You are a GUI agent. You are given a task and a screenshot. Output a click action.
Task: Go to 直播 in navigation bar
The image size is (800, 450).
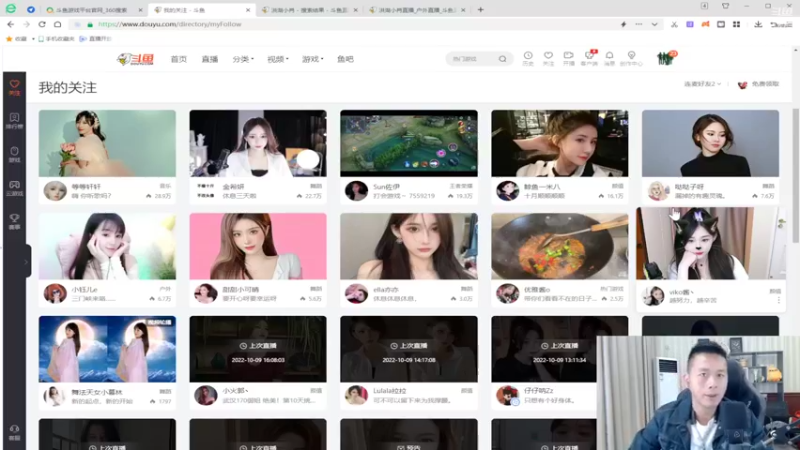pos(210,59)
